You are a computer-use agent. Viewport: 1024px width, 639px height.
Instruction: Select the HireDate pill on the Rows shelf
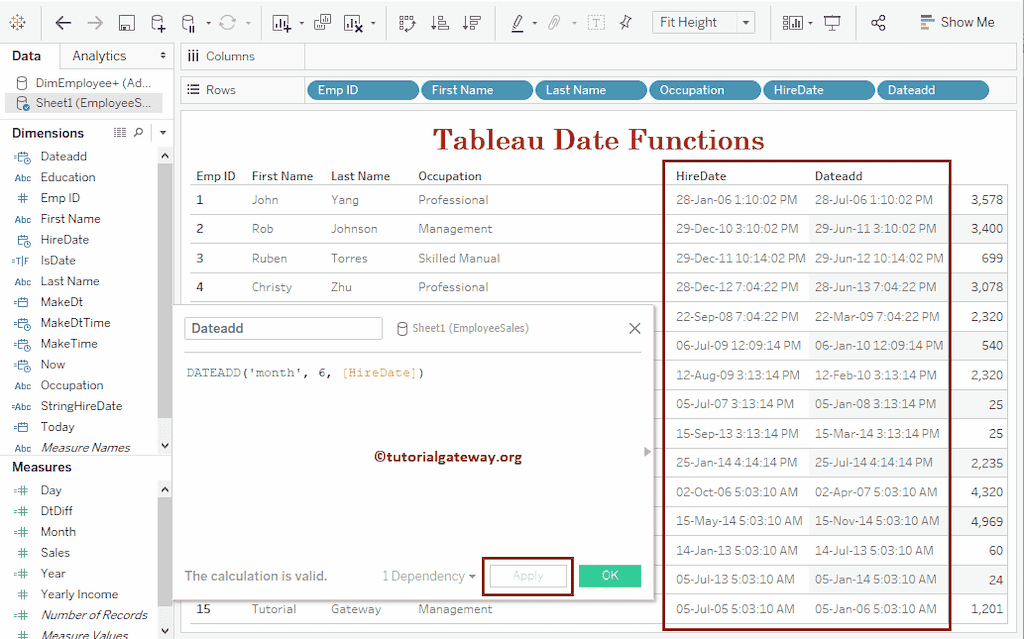tap(818, 89)
